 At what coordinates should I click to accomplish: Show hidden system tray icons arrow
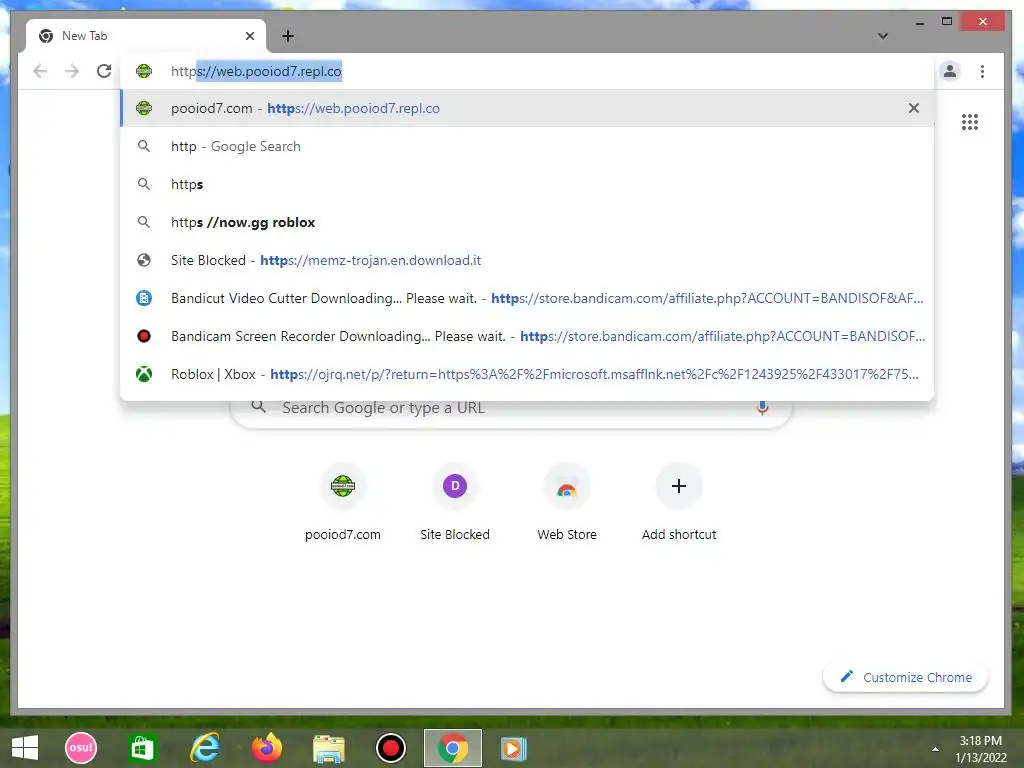(x=935, y=749)
